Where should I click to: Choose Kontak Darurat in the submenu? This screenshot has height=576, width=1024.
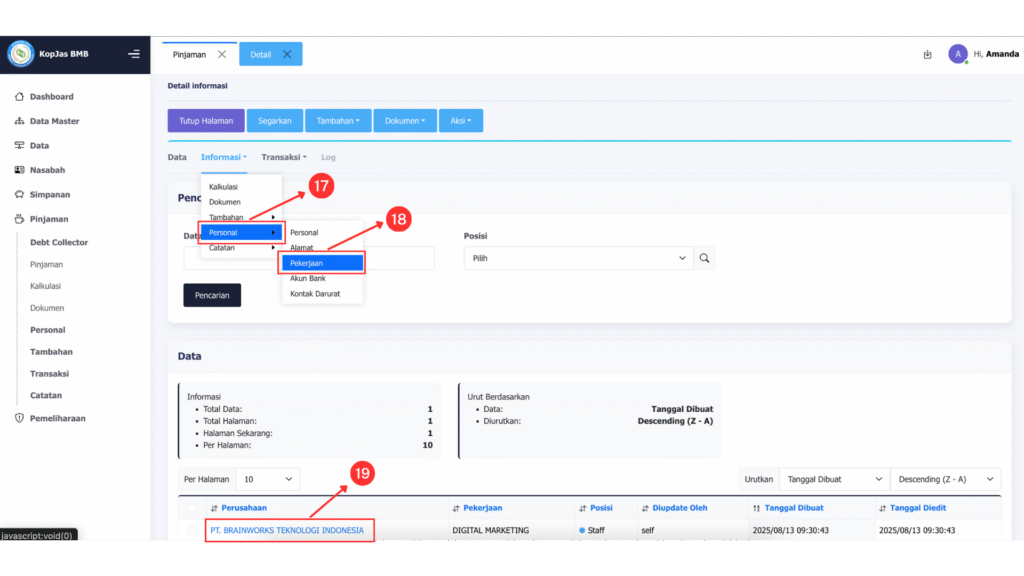tap(315, 293)
